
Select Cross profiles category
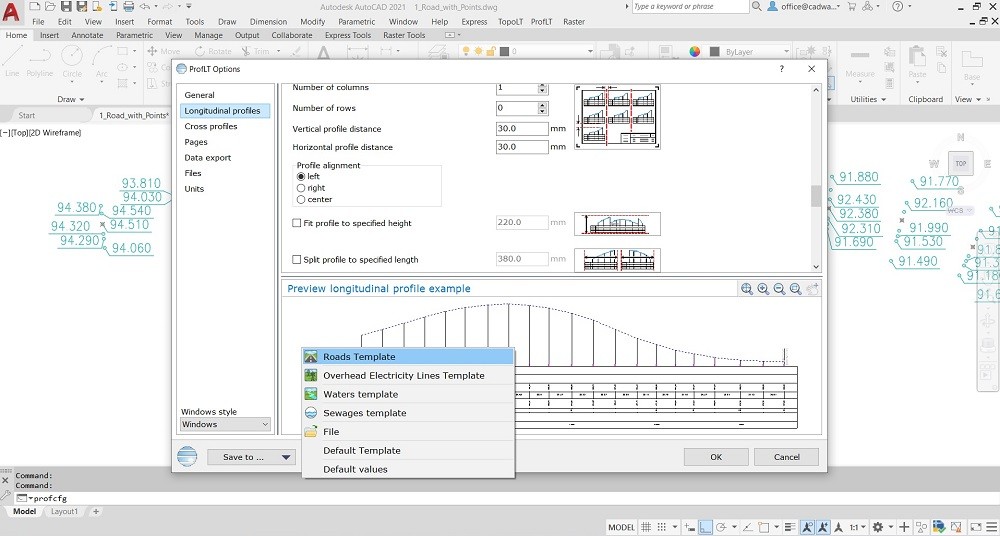click(x=210, y=126)
